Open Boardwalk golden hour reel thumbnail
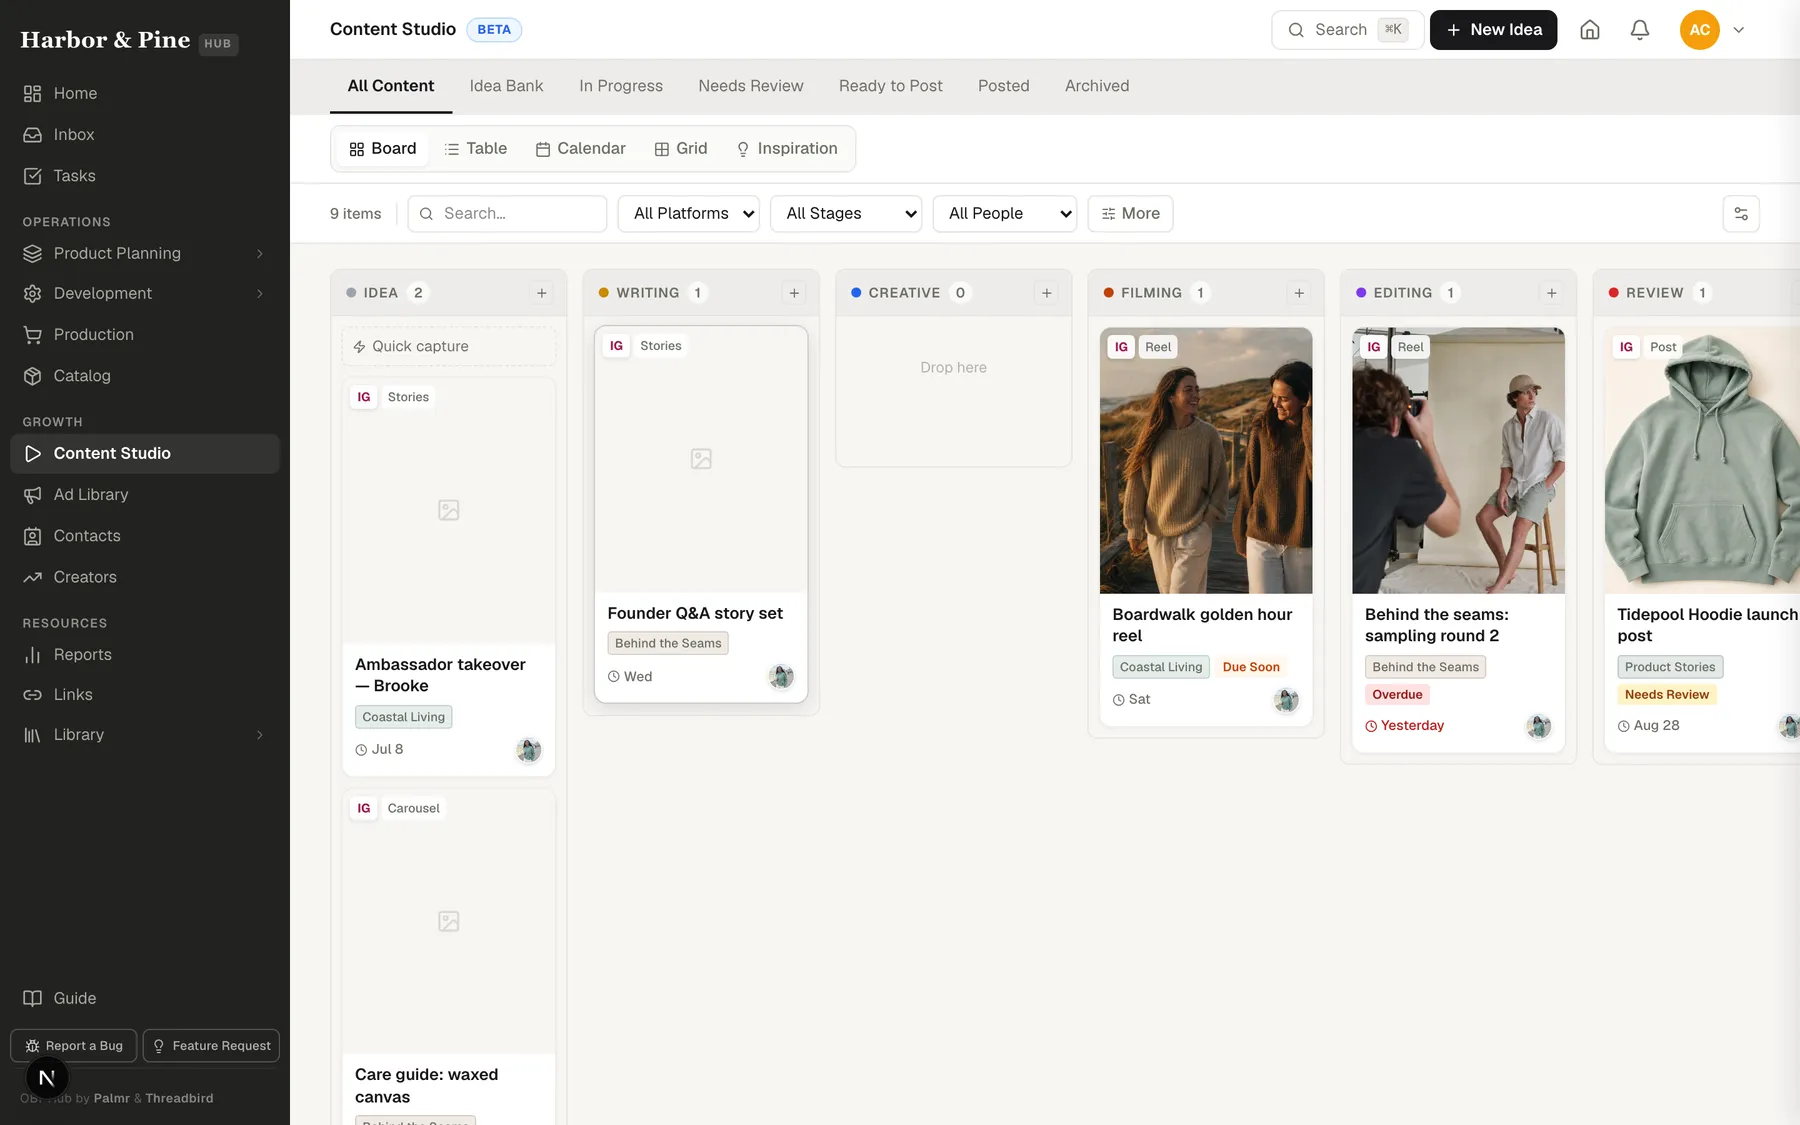This screenshot has width=1800, height=1125. click(x=1206, y=460)
